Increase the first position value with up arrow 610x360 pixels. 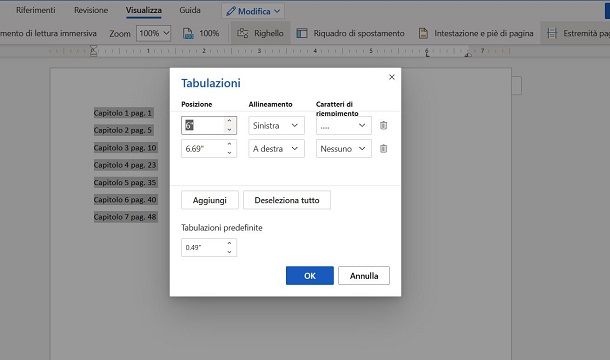tap(230, 121)
